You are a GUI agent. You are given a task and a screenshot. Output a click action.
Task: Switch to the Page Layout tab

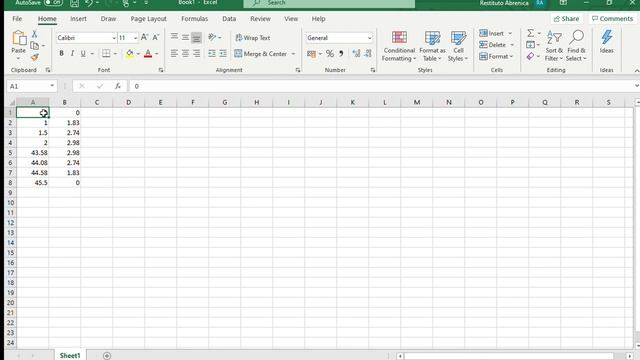point(149,19)
